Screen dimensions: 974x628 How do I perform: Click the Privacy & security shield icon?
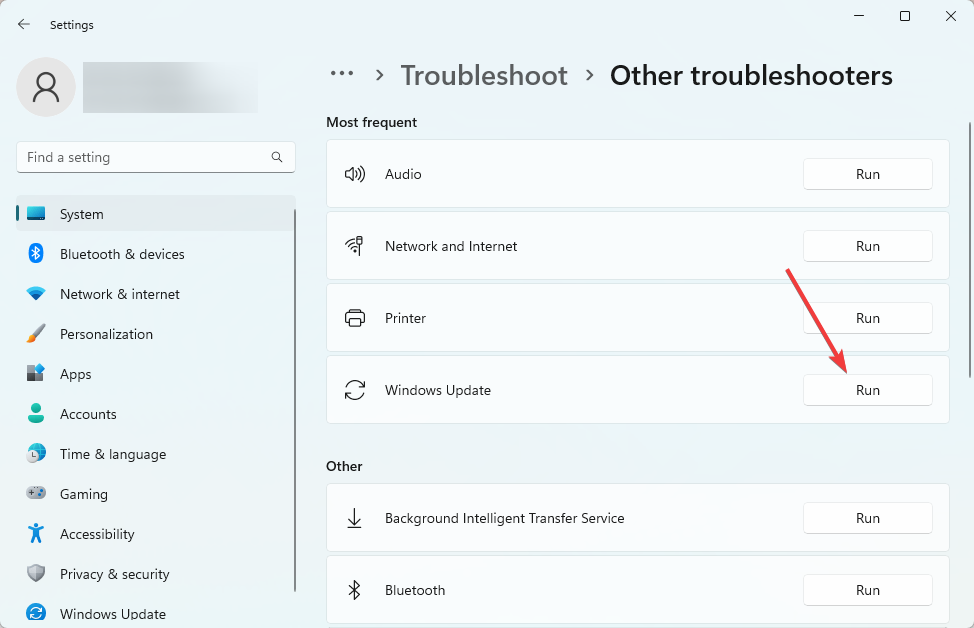coord(36,573)
